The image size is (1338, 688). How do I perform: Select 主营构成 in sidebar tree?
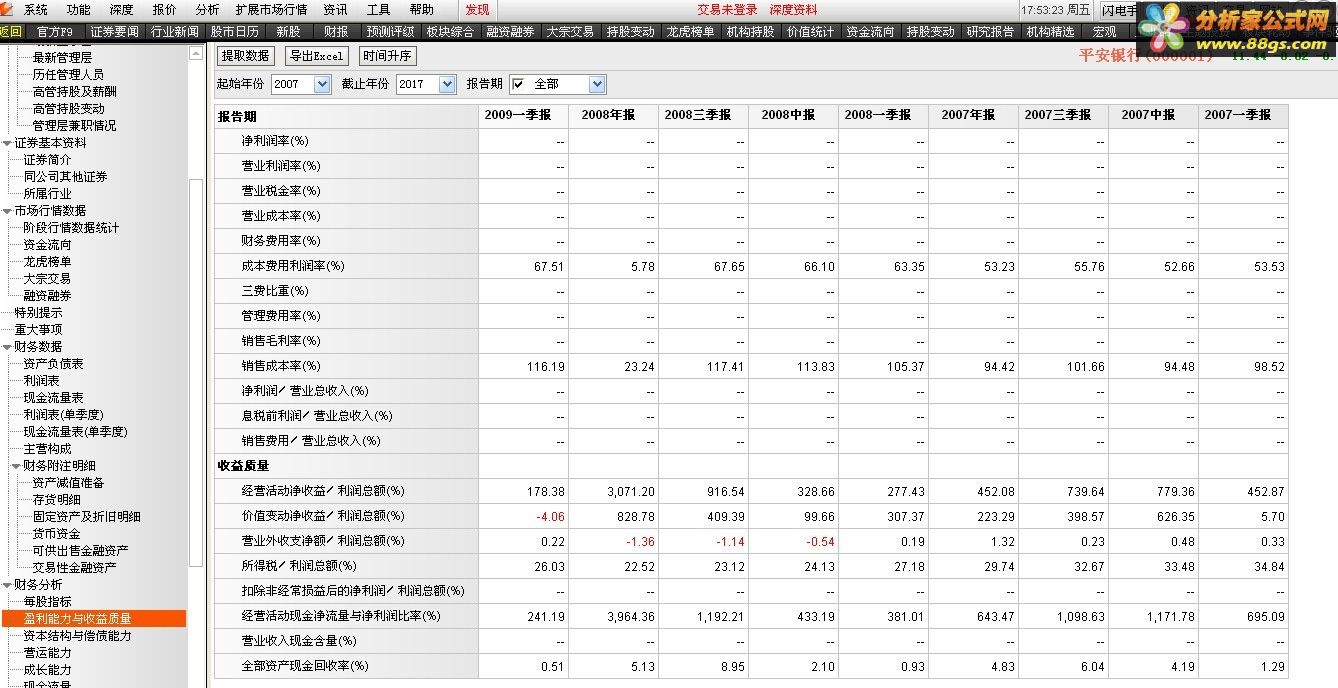(x=47, y=449)
